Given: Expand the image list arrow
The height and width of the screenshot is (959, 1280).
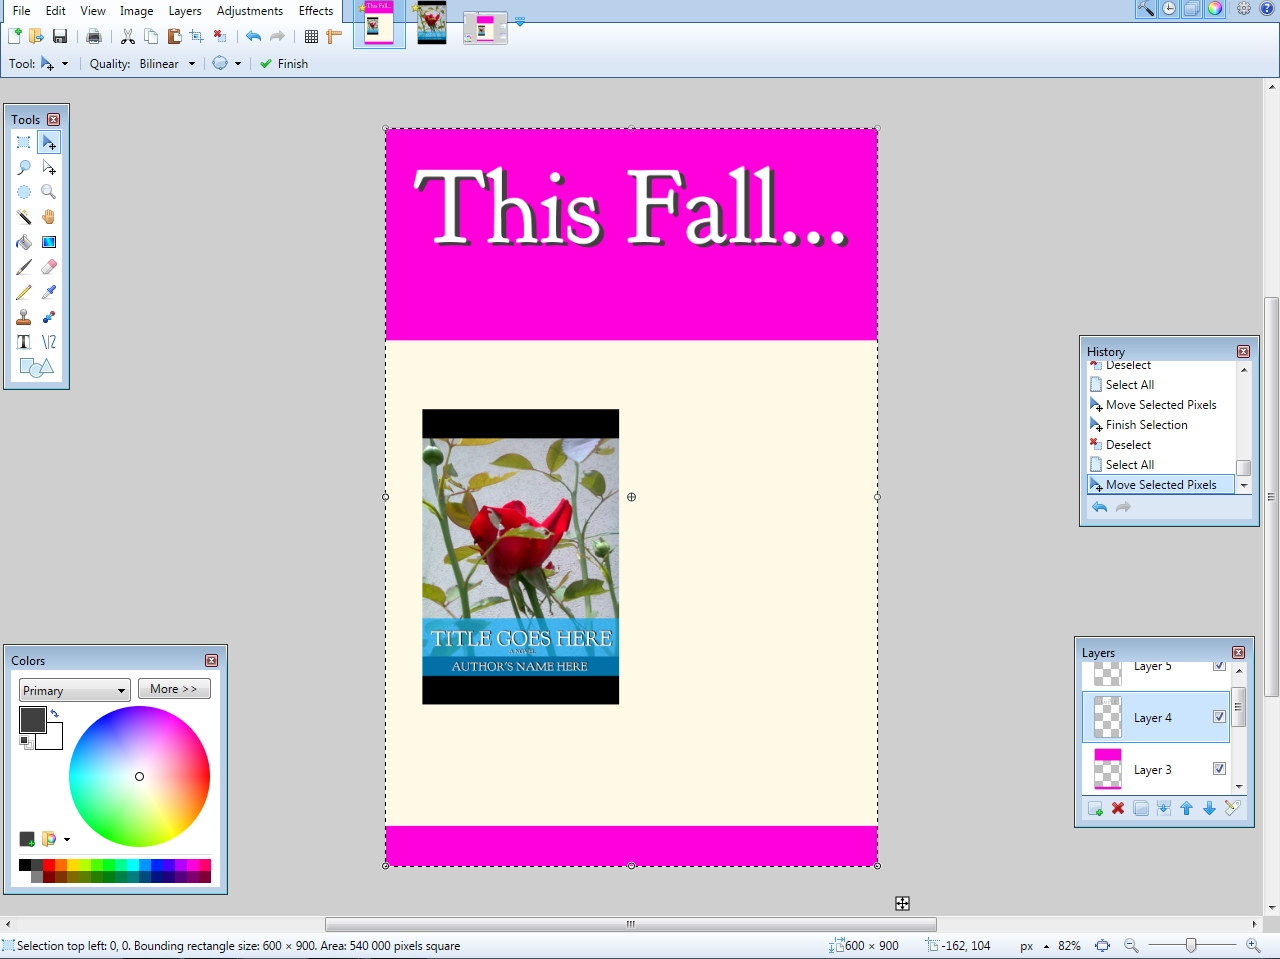Looking at the screenshot, I should (x=519, y=22).
